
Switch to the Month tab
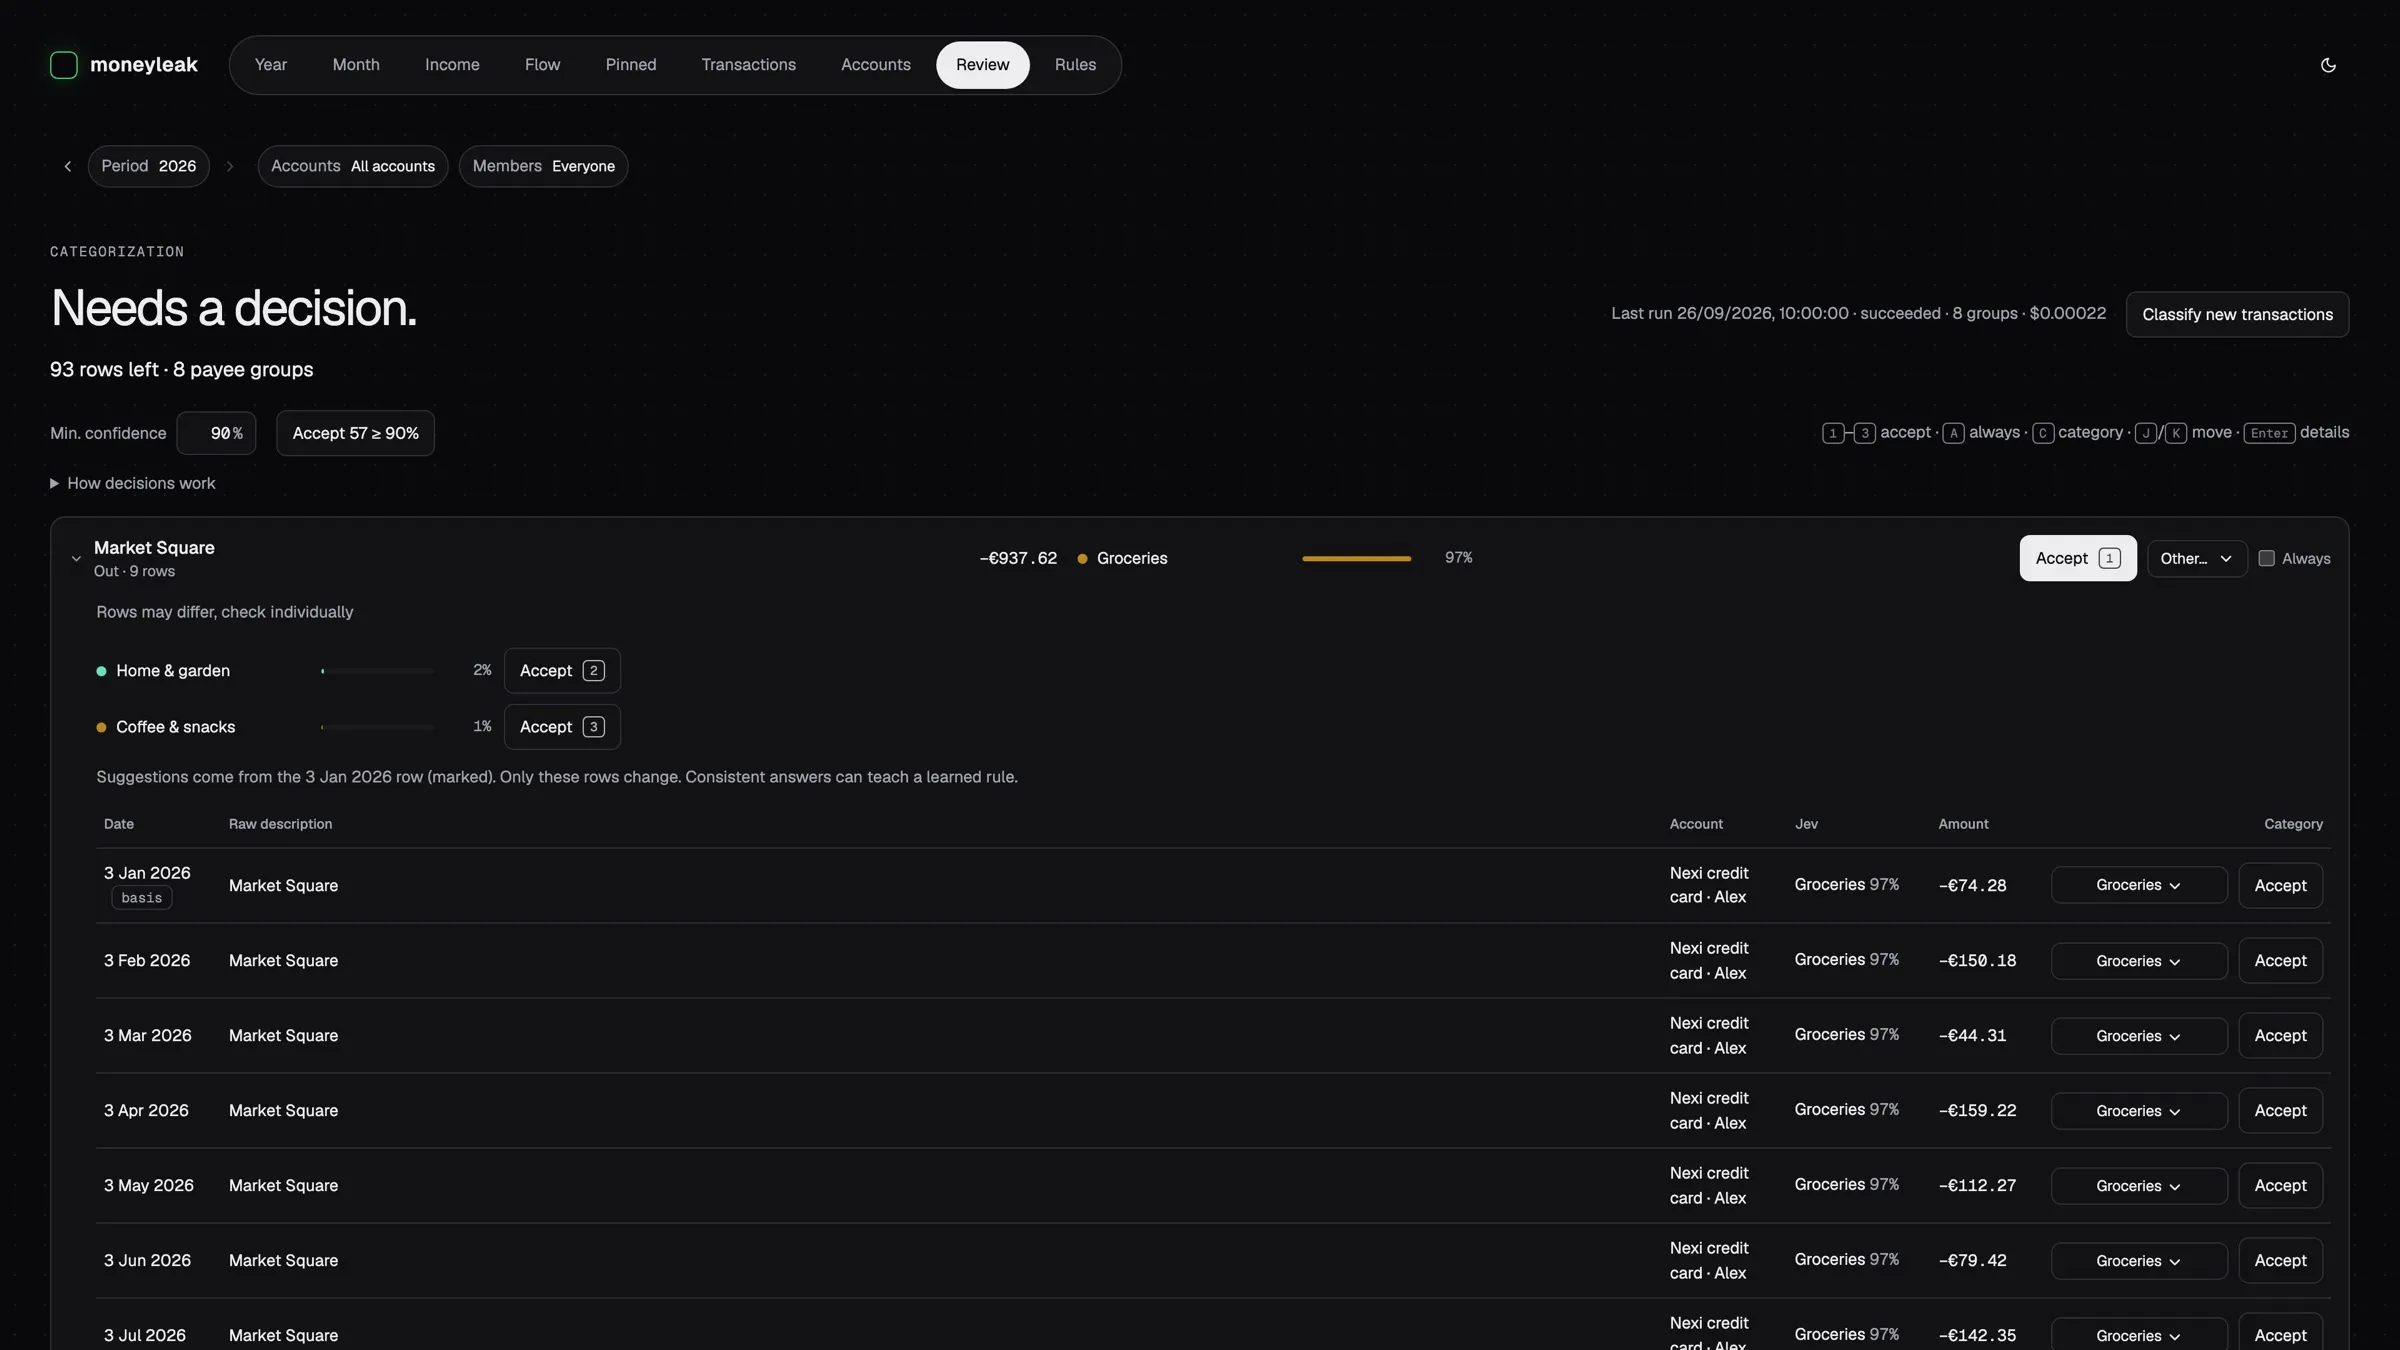356,65
